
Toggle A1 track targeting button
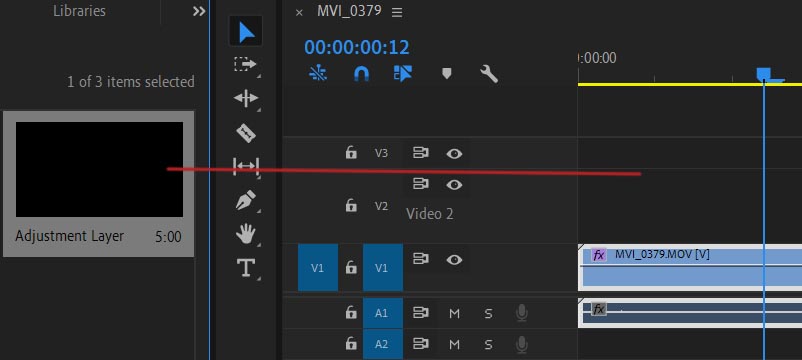[383, 313]
